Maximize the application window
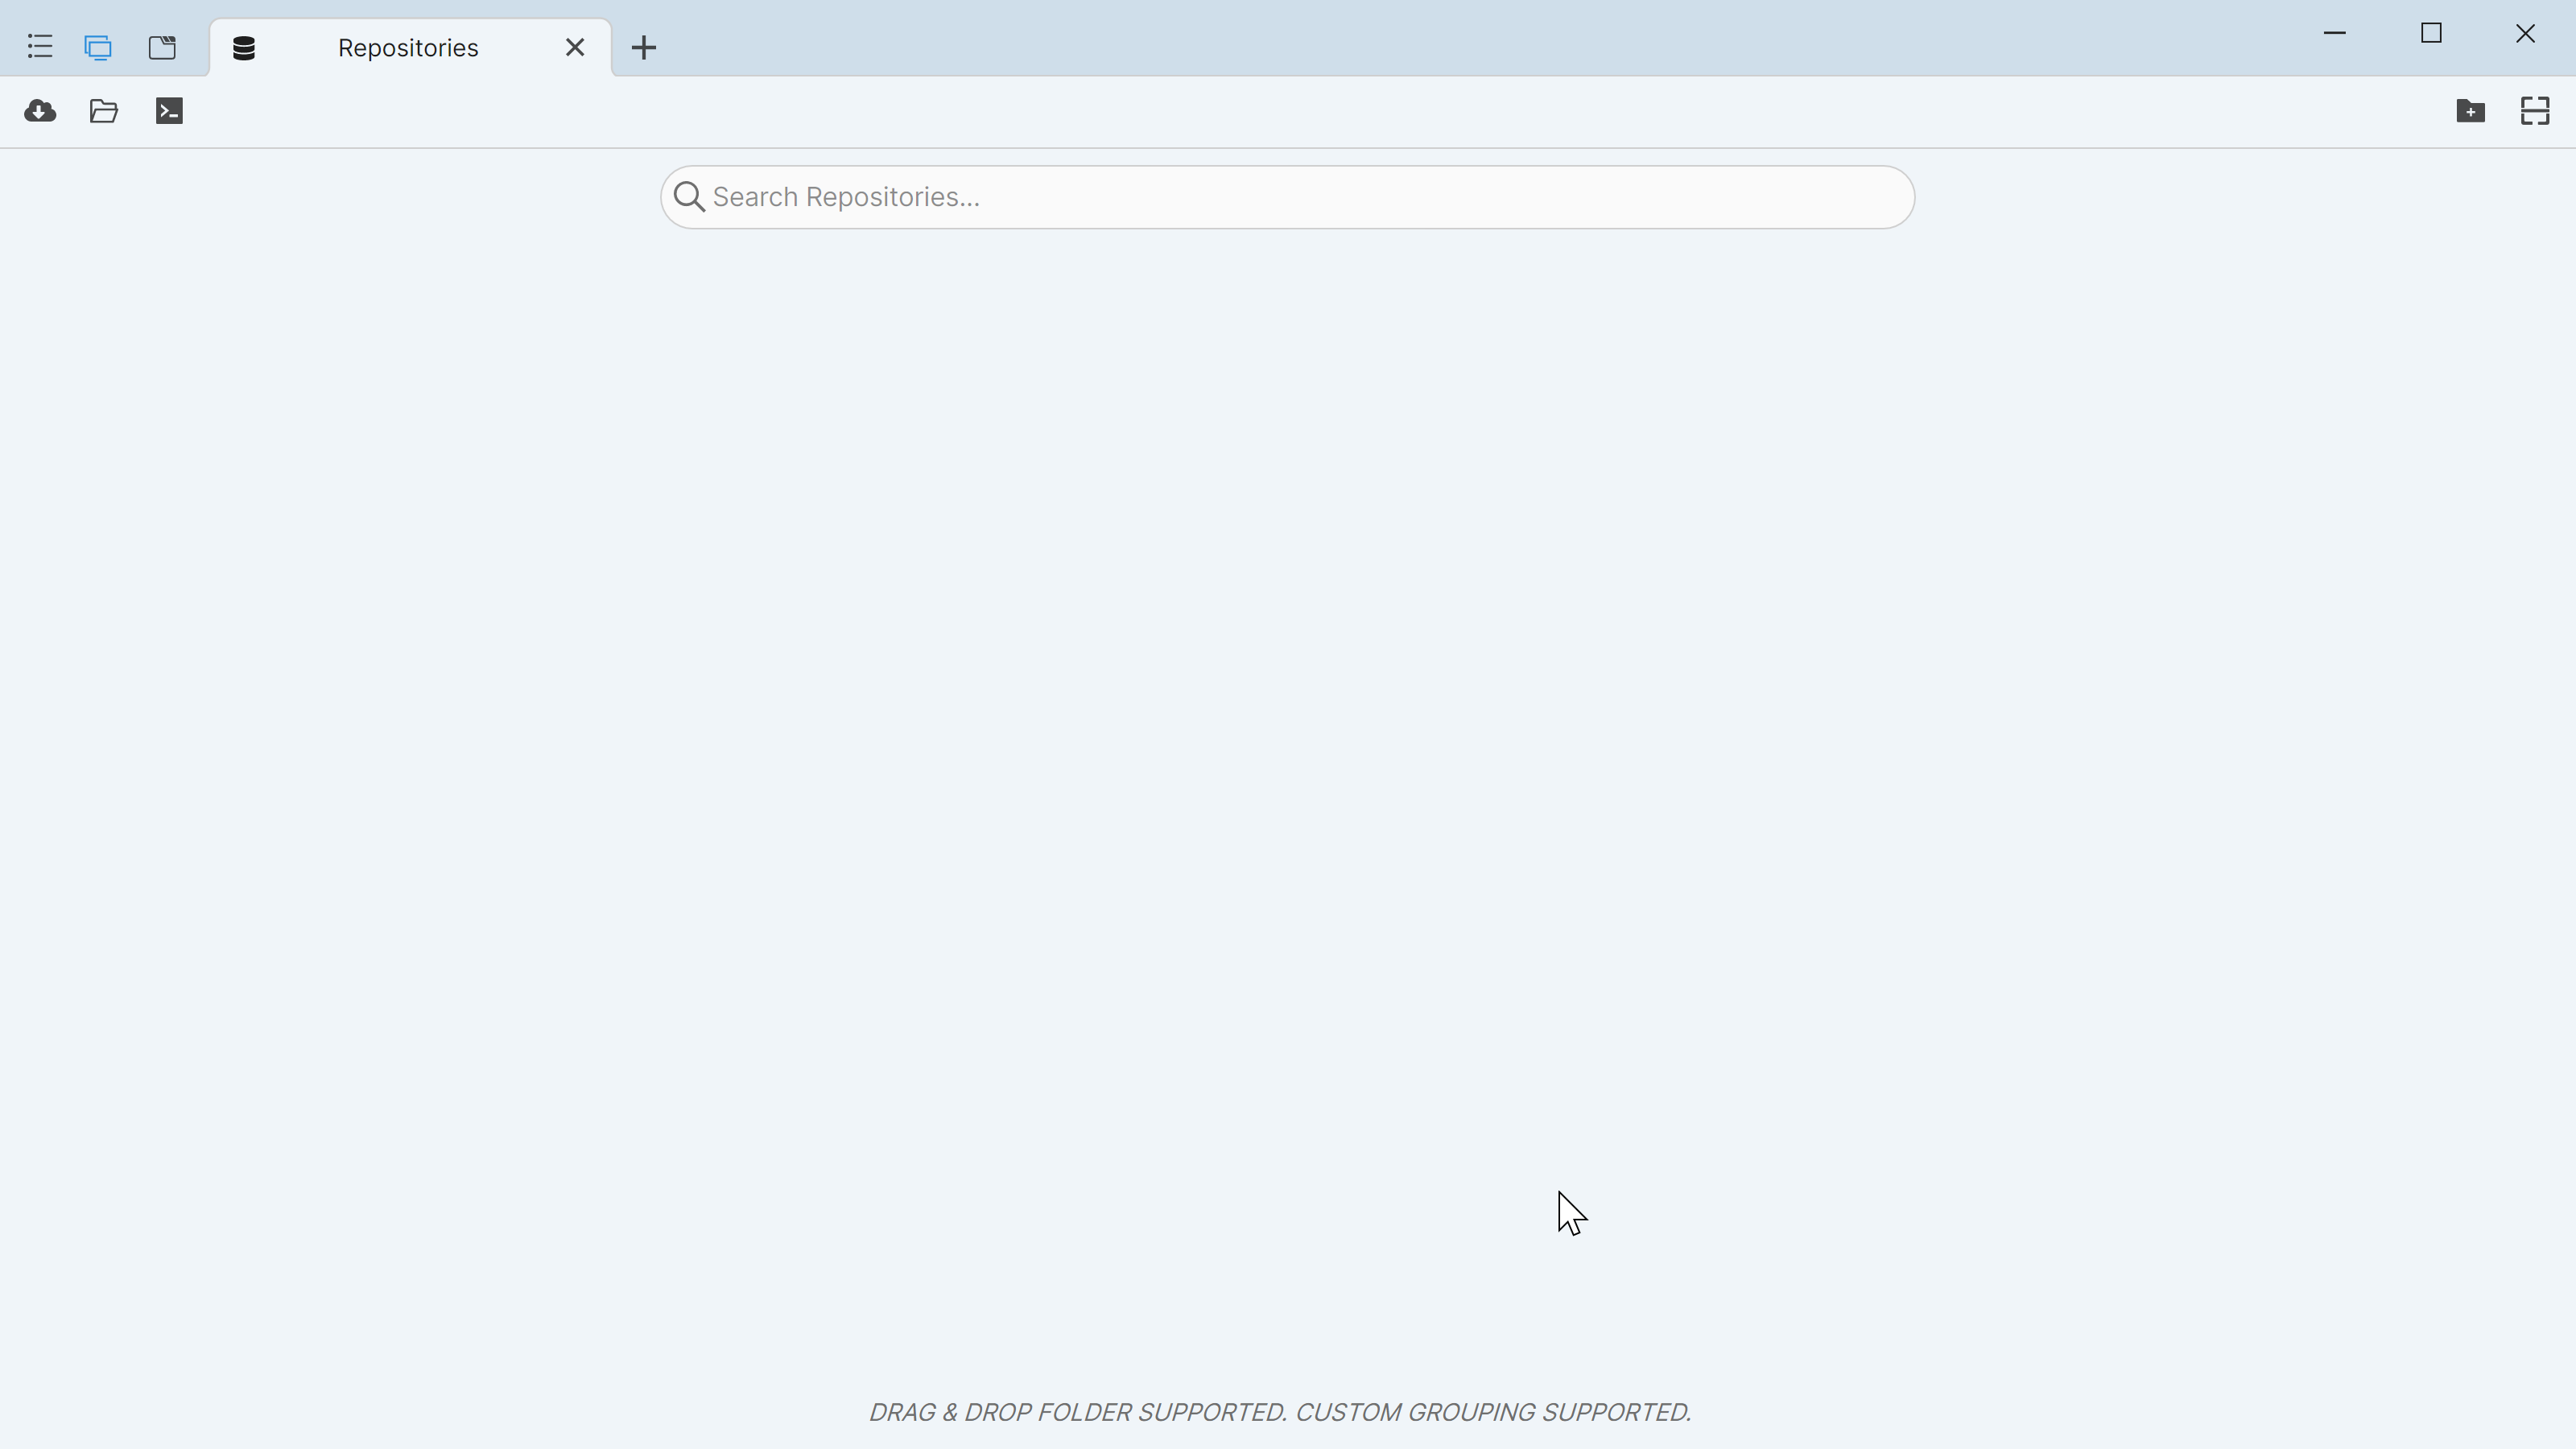 click(x=2431, y=34)
